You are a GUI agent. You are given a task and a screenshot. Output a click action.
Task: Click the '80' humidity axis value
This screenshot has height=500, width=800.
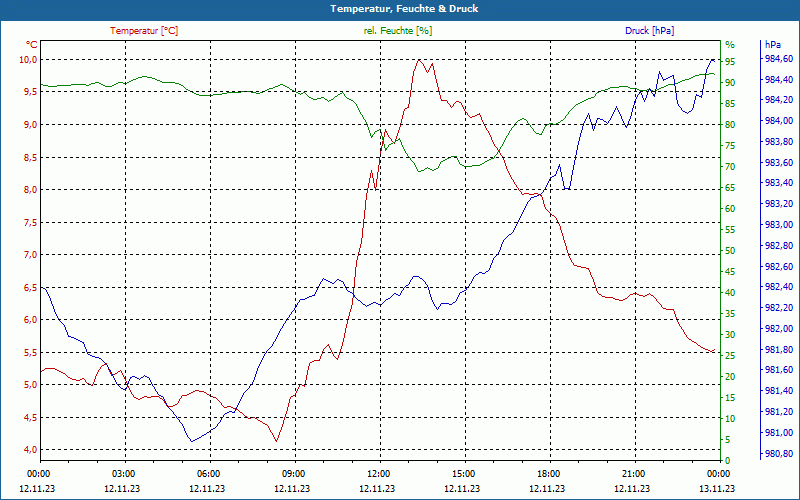[730, 124]
